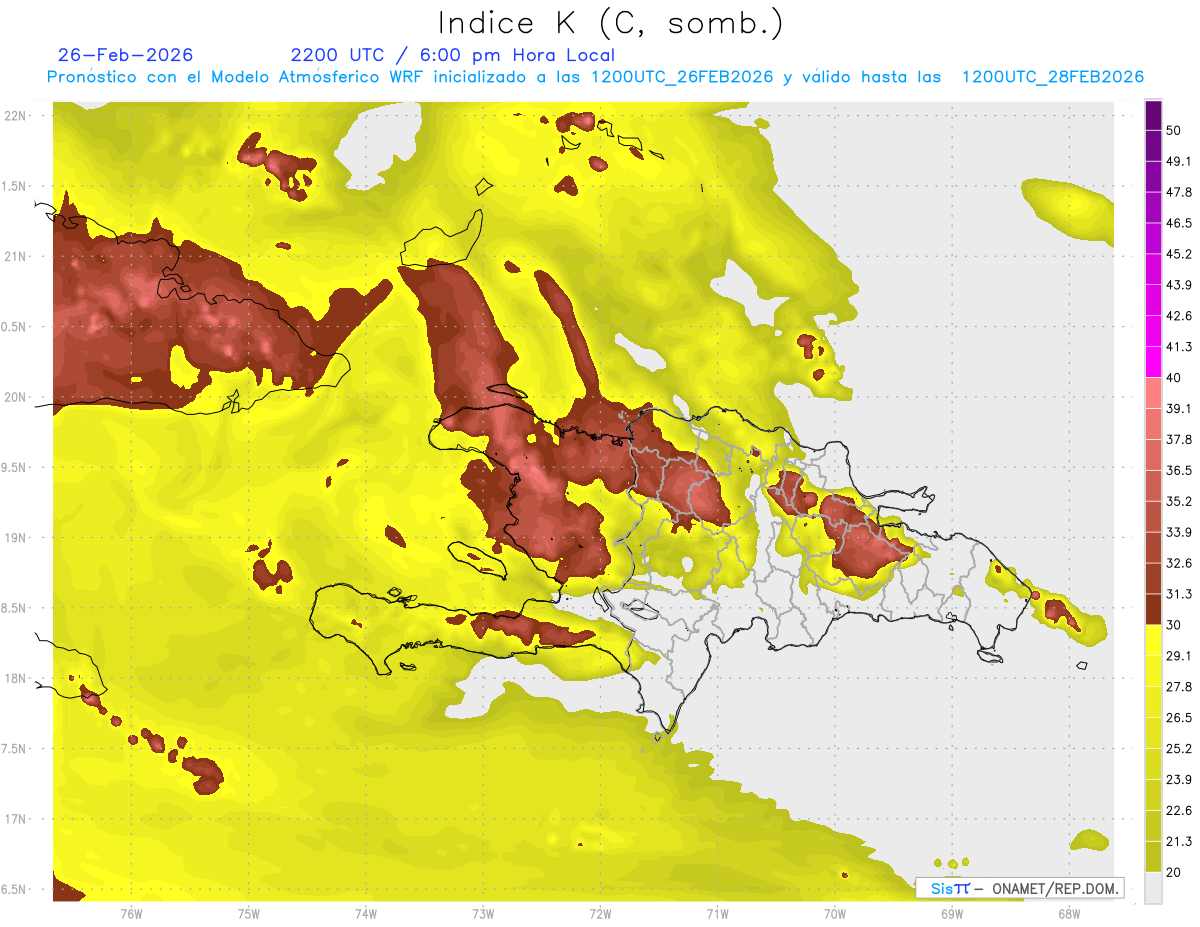Click the colour bar value 33.9
The width and height of the screenshot is (1200, 927).
click(x=1180, y=532)
